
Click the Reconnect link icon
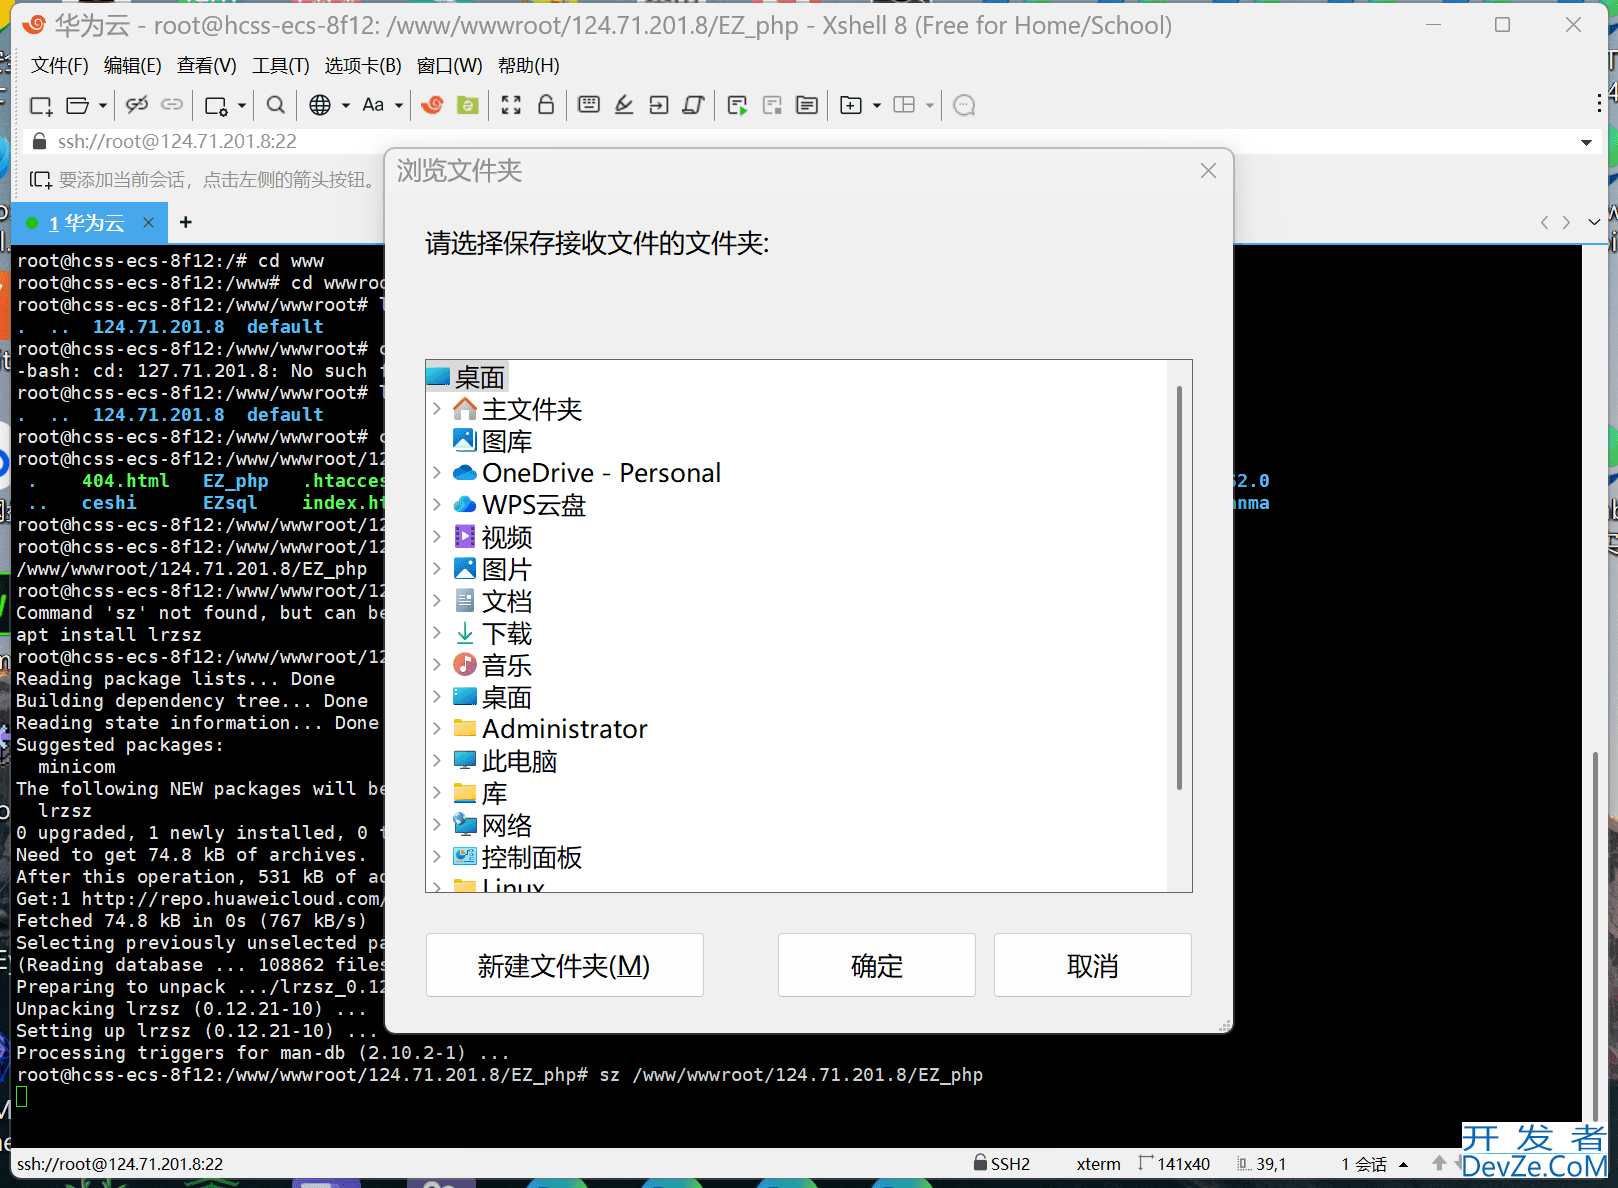point(172,104)
